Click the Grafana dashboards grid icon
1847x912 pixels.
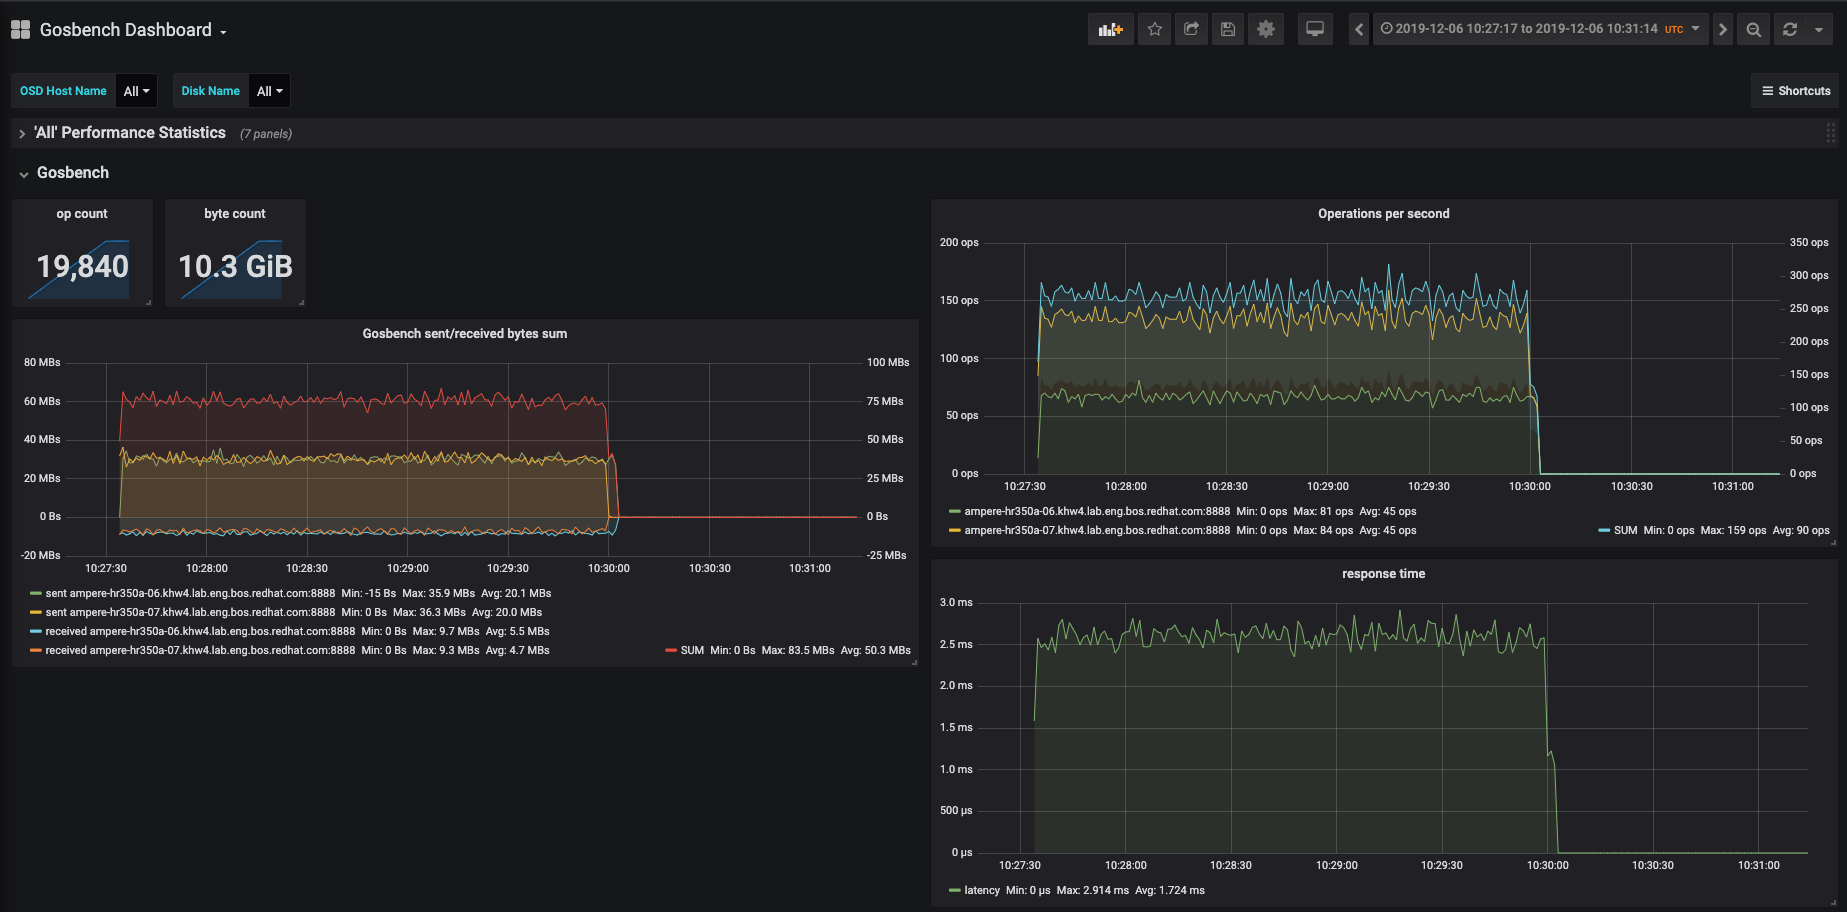point(20,30)
